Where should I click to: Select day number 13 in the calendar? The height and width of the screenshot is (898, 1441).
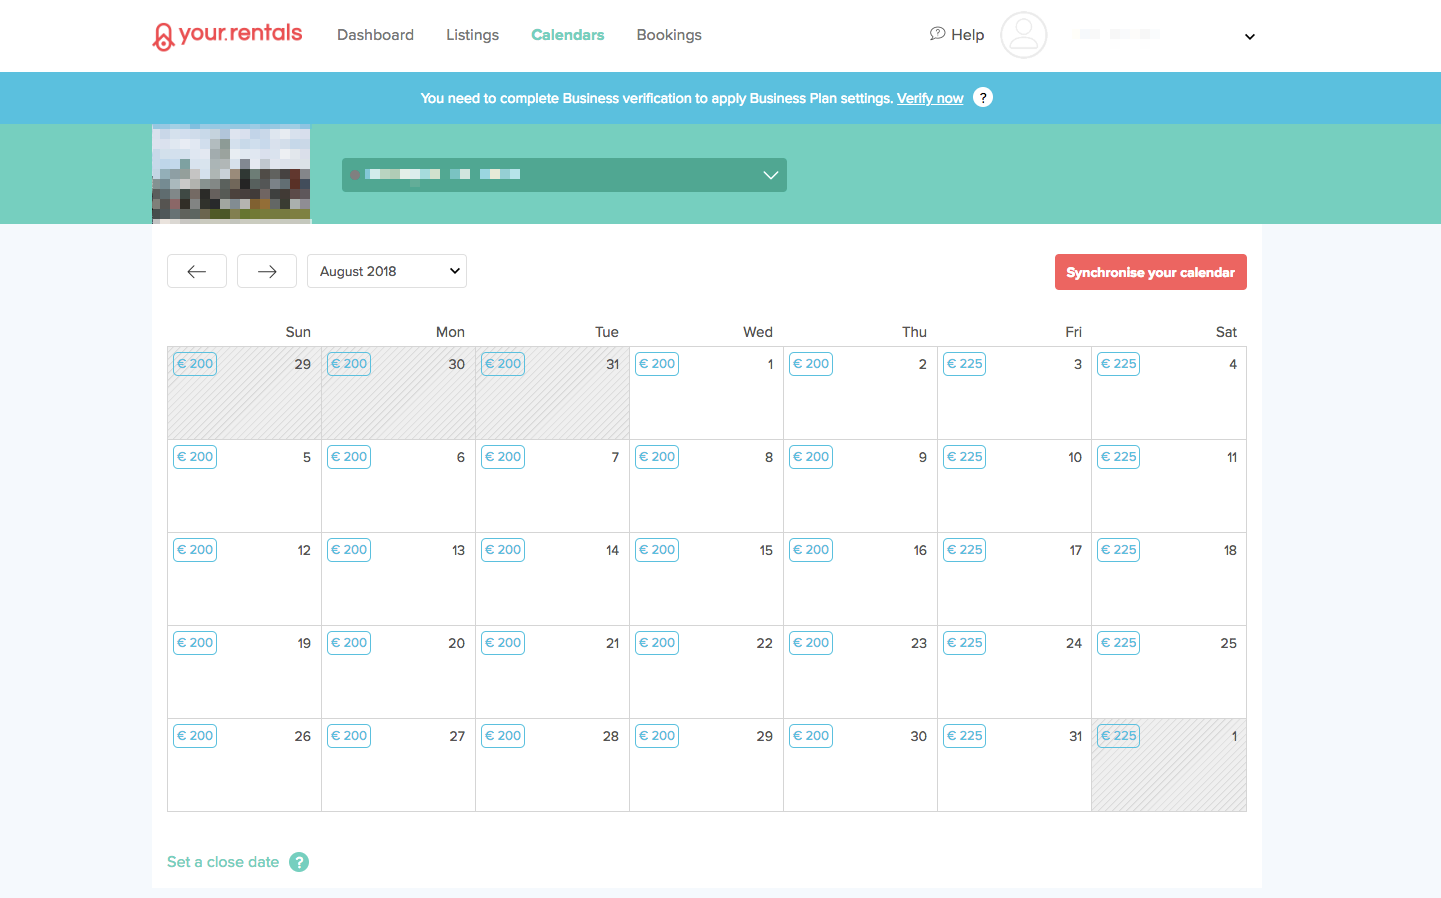click(458, 550)
